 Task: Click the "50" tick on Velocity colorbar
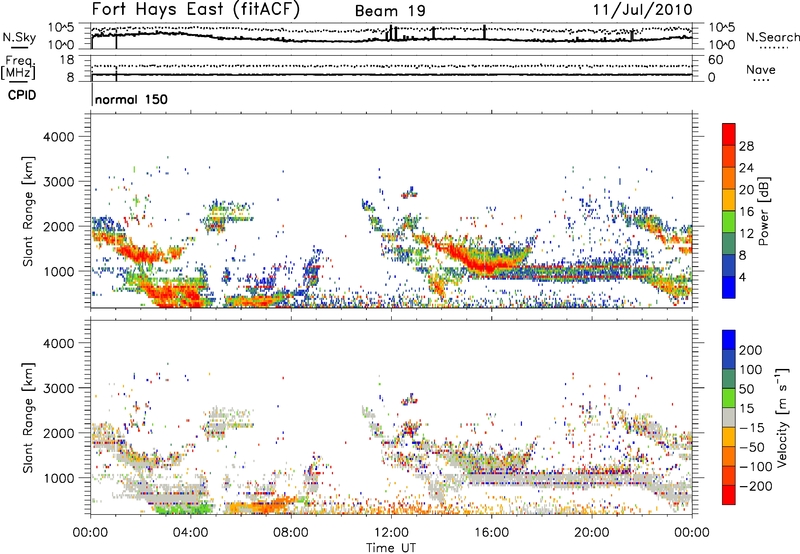(746, 389)
